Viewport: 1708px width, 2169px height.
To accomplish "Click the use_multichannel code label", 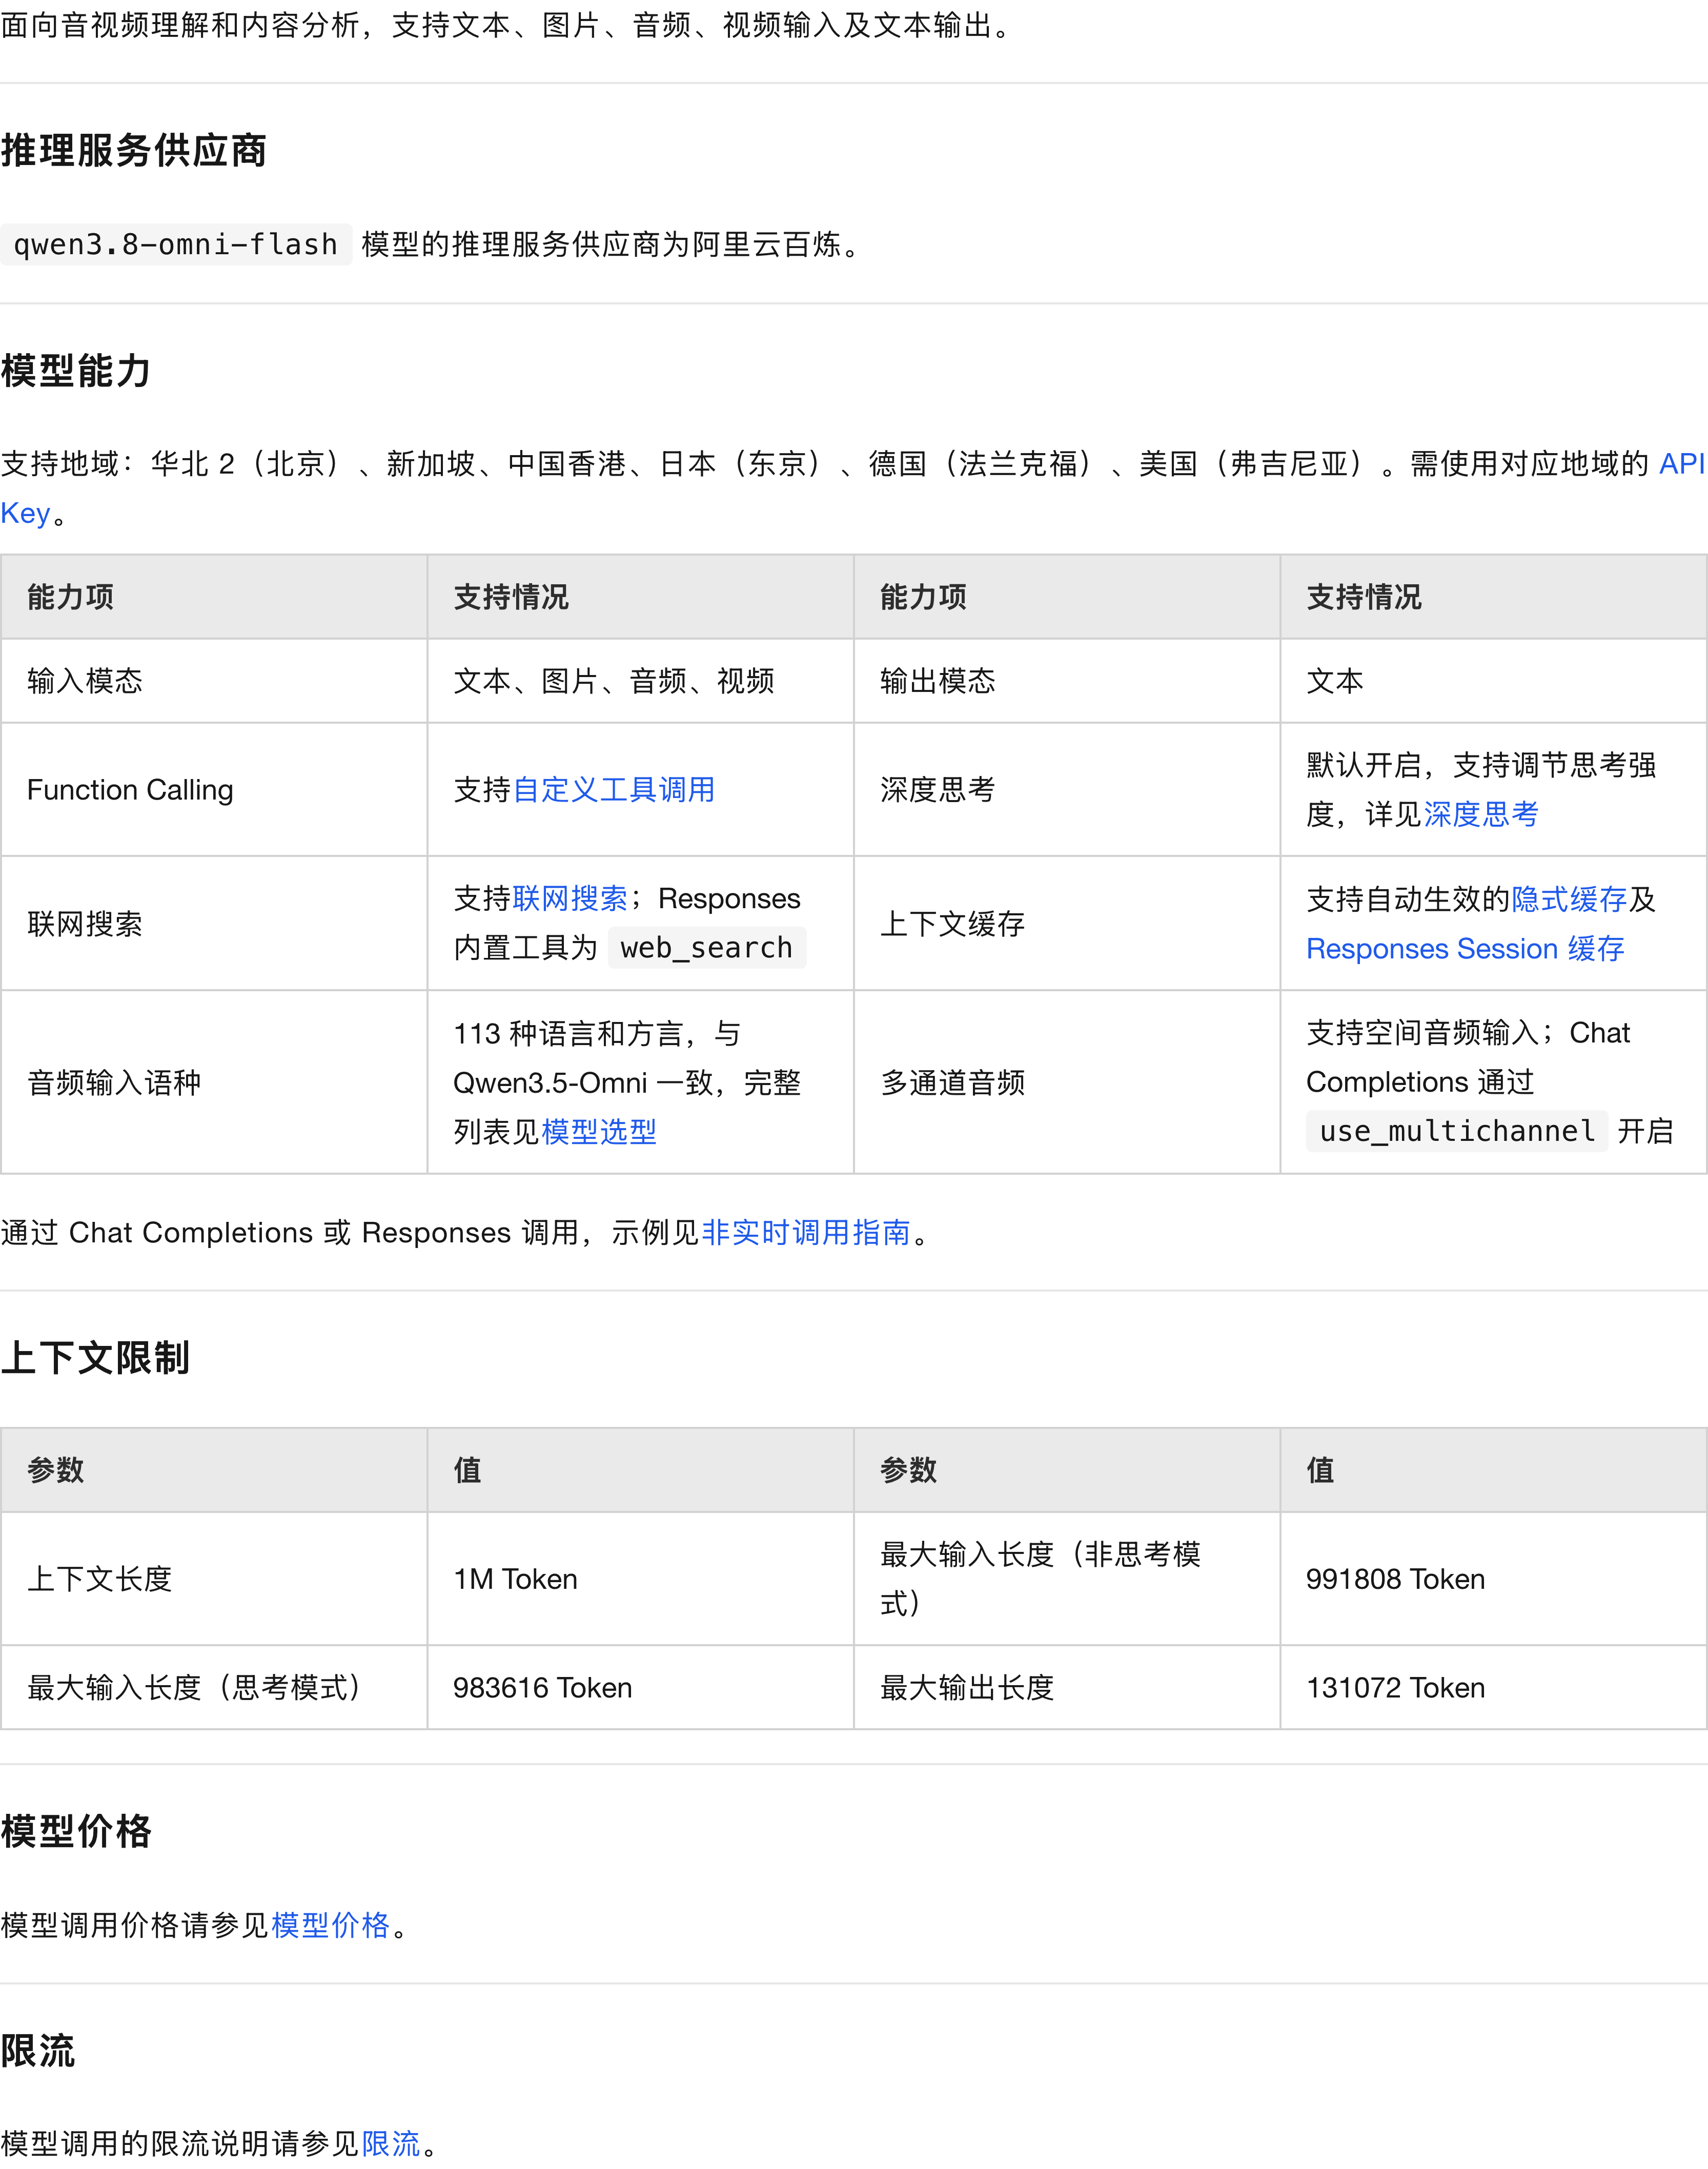I will pos(1457,1131).
